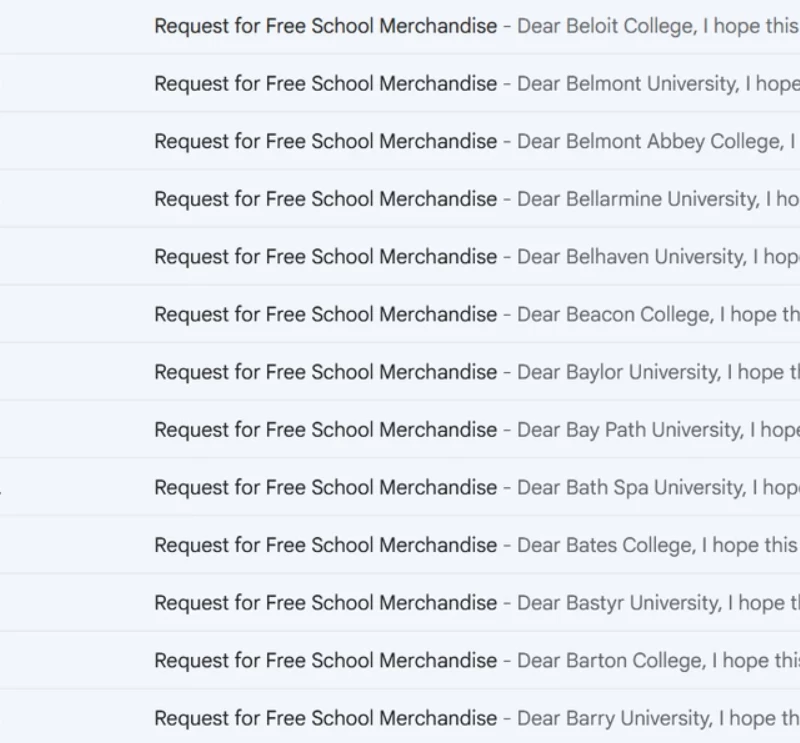Open the Bates College email
800x743 pixels.
click(x=400, y=544)
